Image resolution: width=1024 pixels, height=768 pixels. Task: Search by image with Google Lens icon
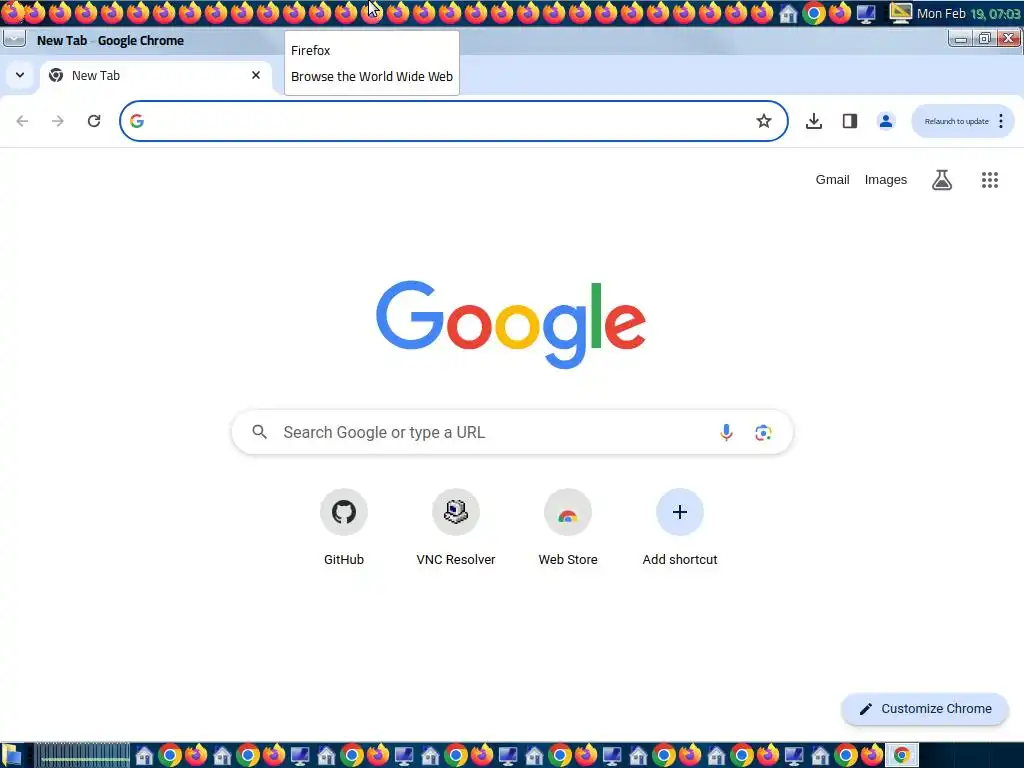click(763, 432)
